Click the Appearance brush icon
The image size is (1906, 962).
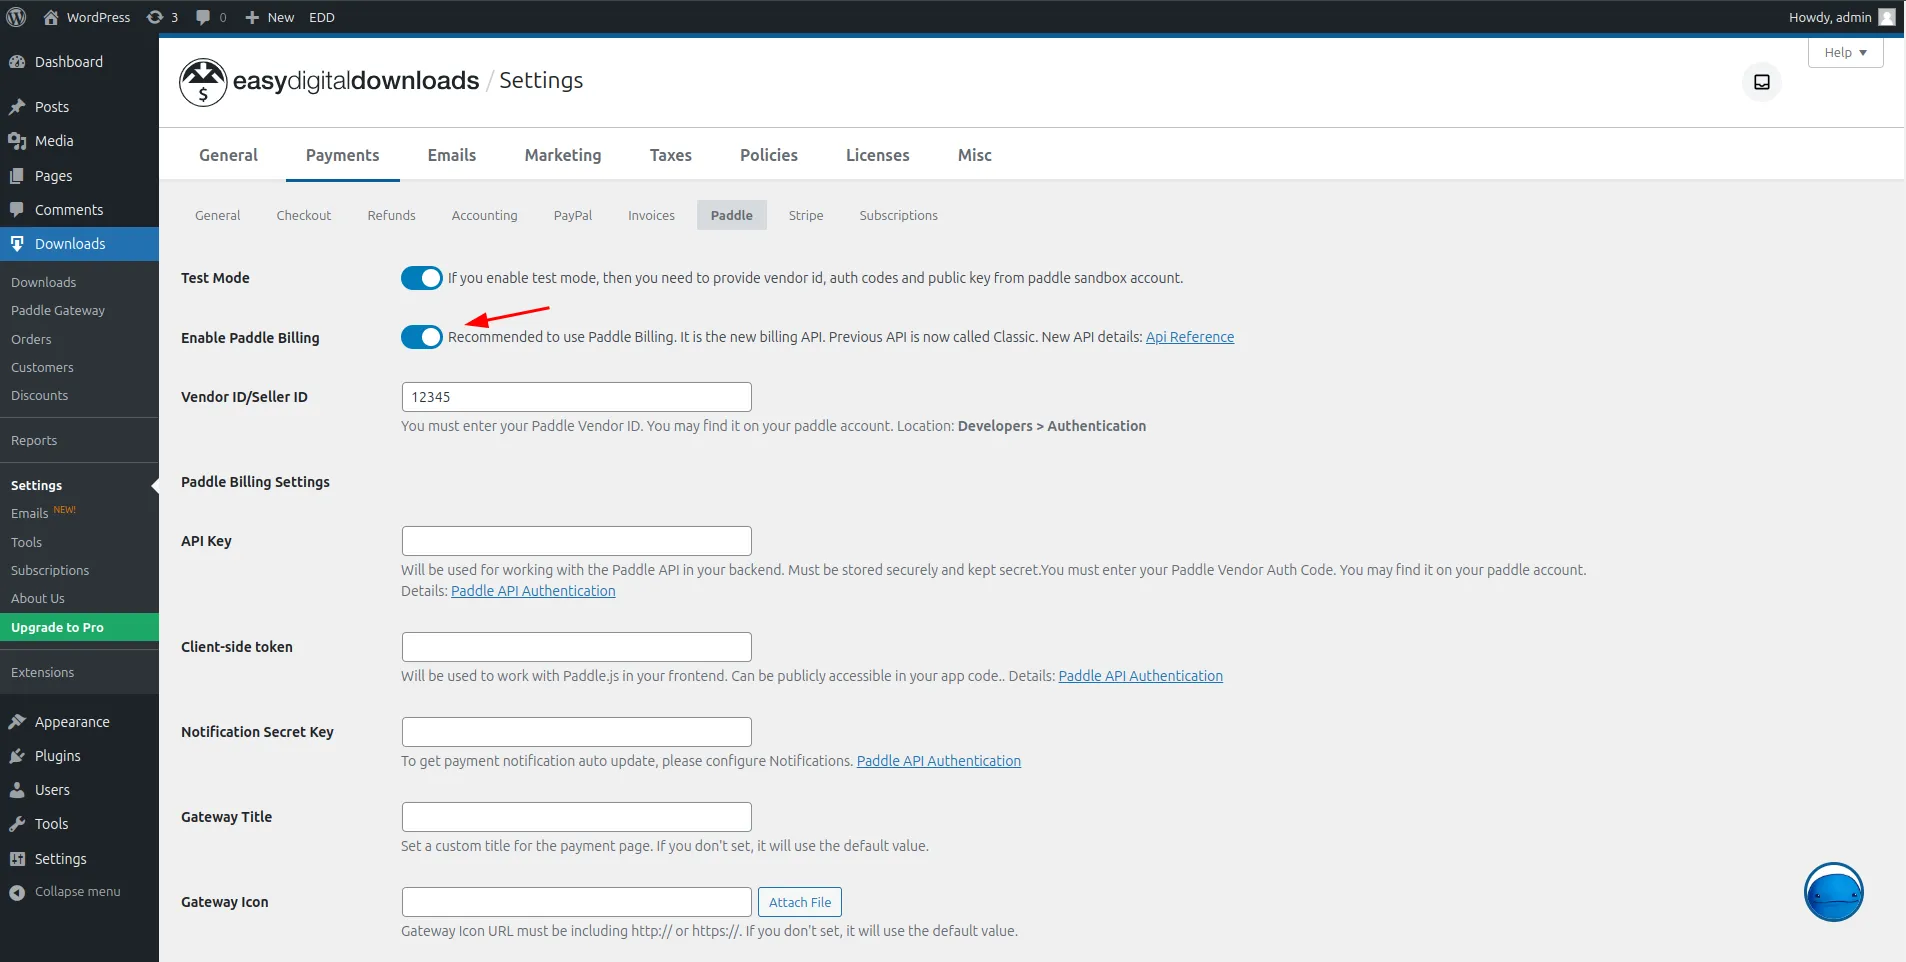pyautogui.click(x=17, y=721)
